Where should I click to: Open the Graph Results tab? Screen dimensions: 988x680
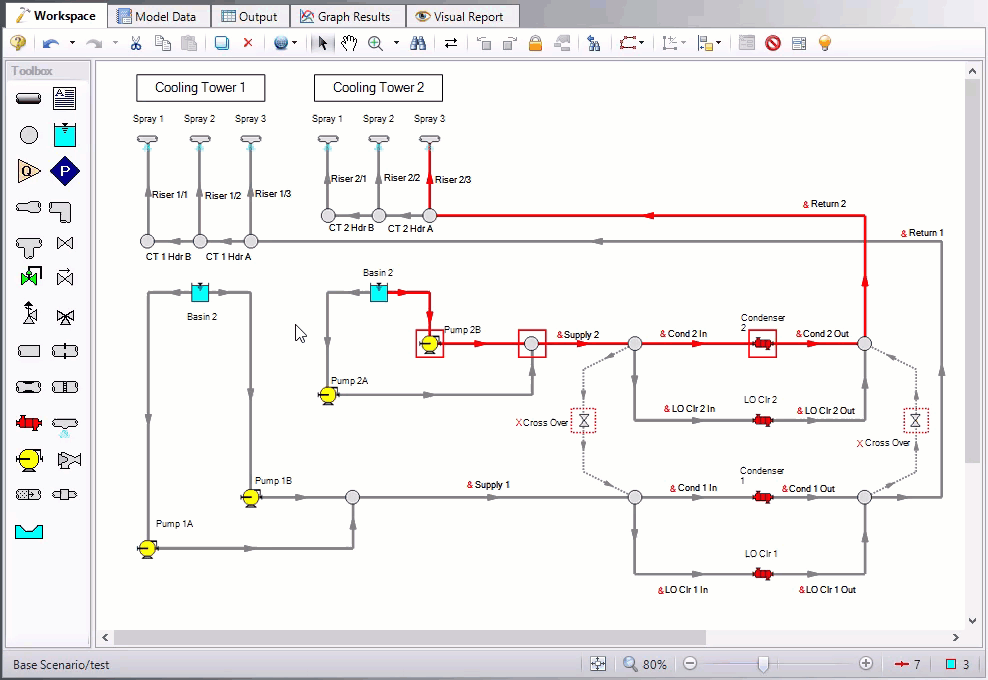345,16
